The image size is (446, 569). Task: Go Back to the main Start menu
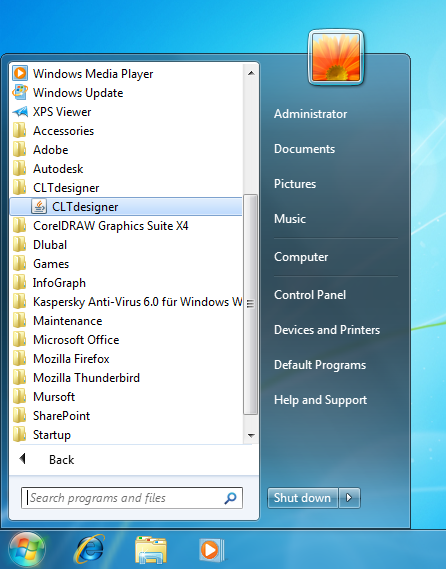coord(134,459)
